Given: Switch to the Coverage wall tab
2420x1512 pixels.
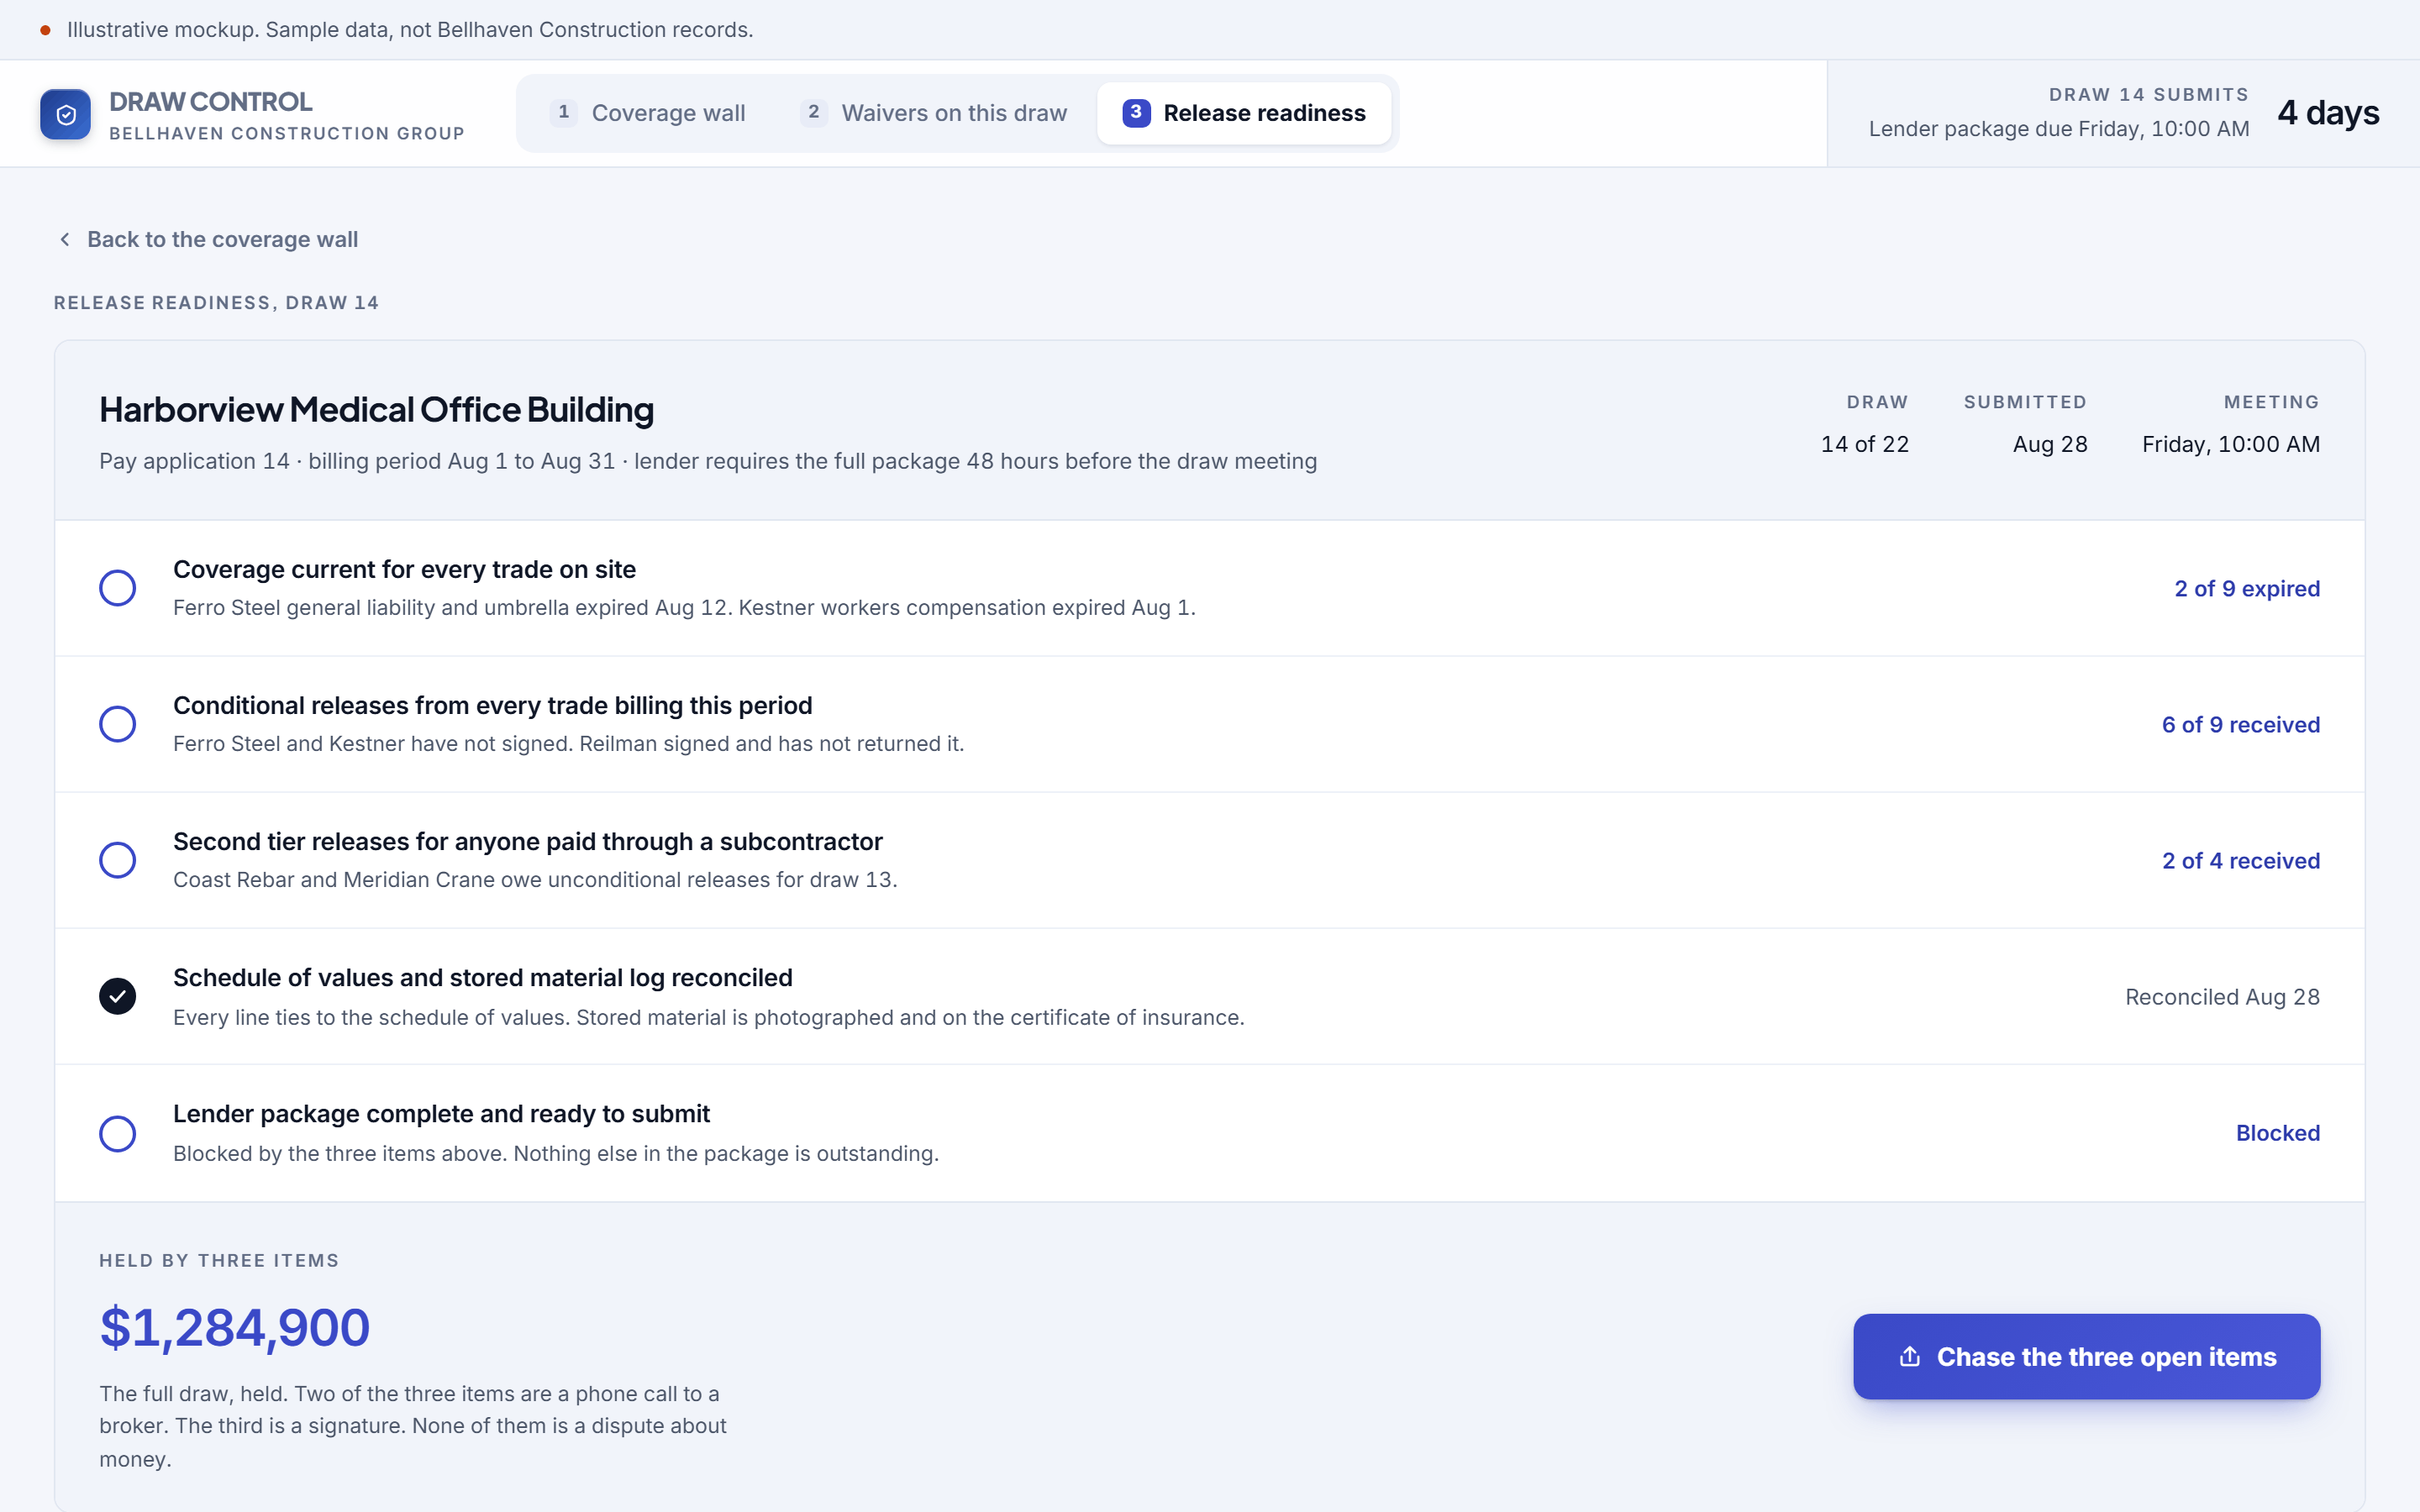Looking at the screenshot, I should [648, 113].
